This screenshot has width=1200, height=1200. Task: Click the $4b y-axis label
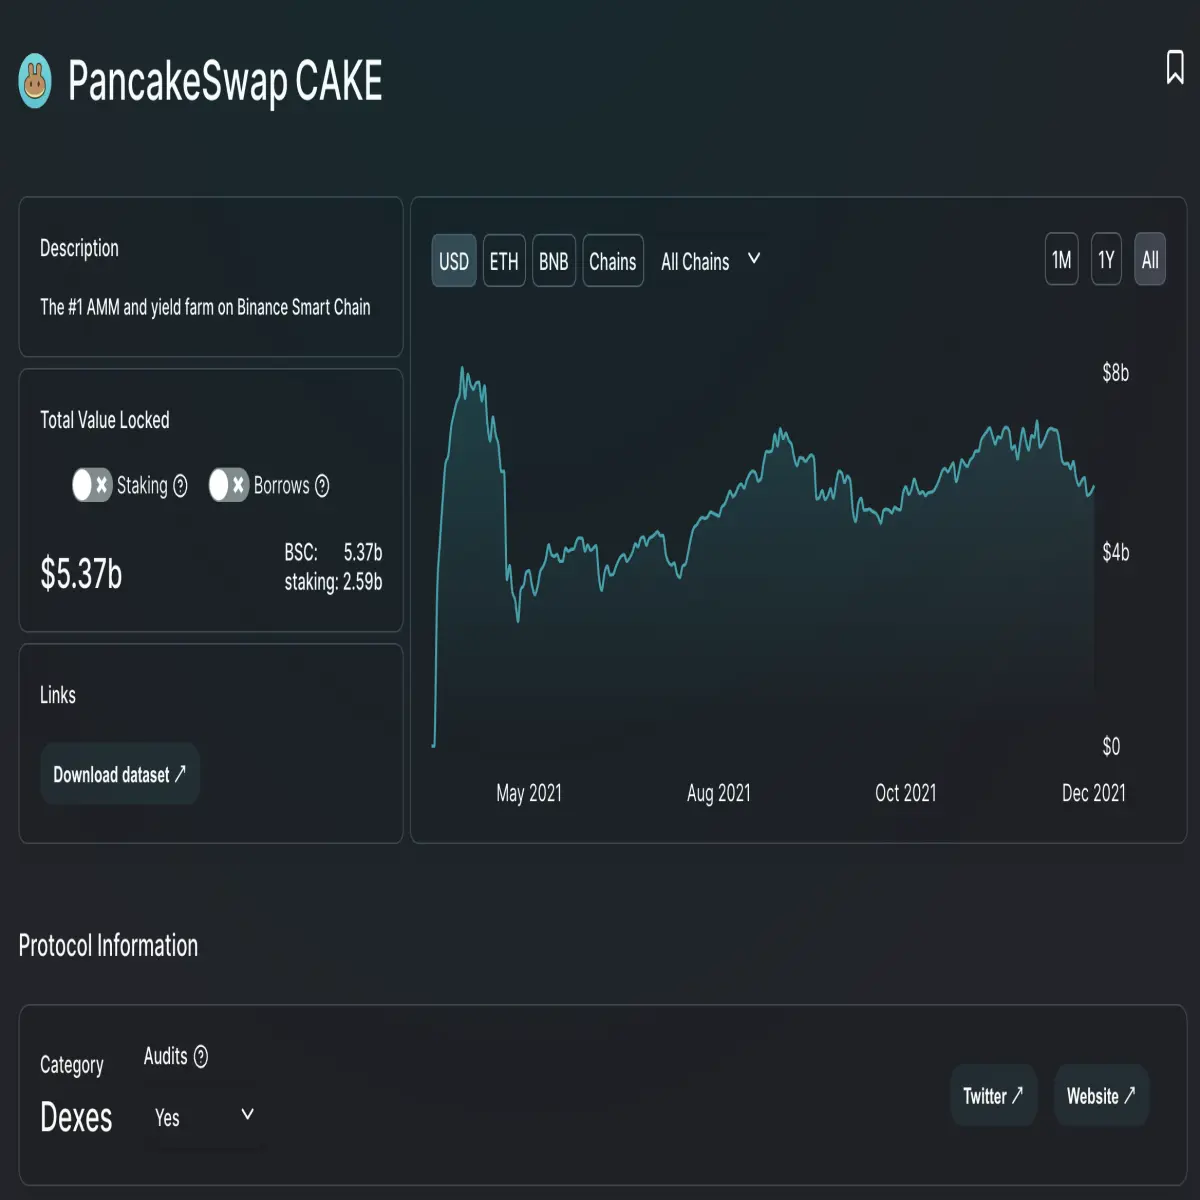tap(1116, 552)
